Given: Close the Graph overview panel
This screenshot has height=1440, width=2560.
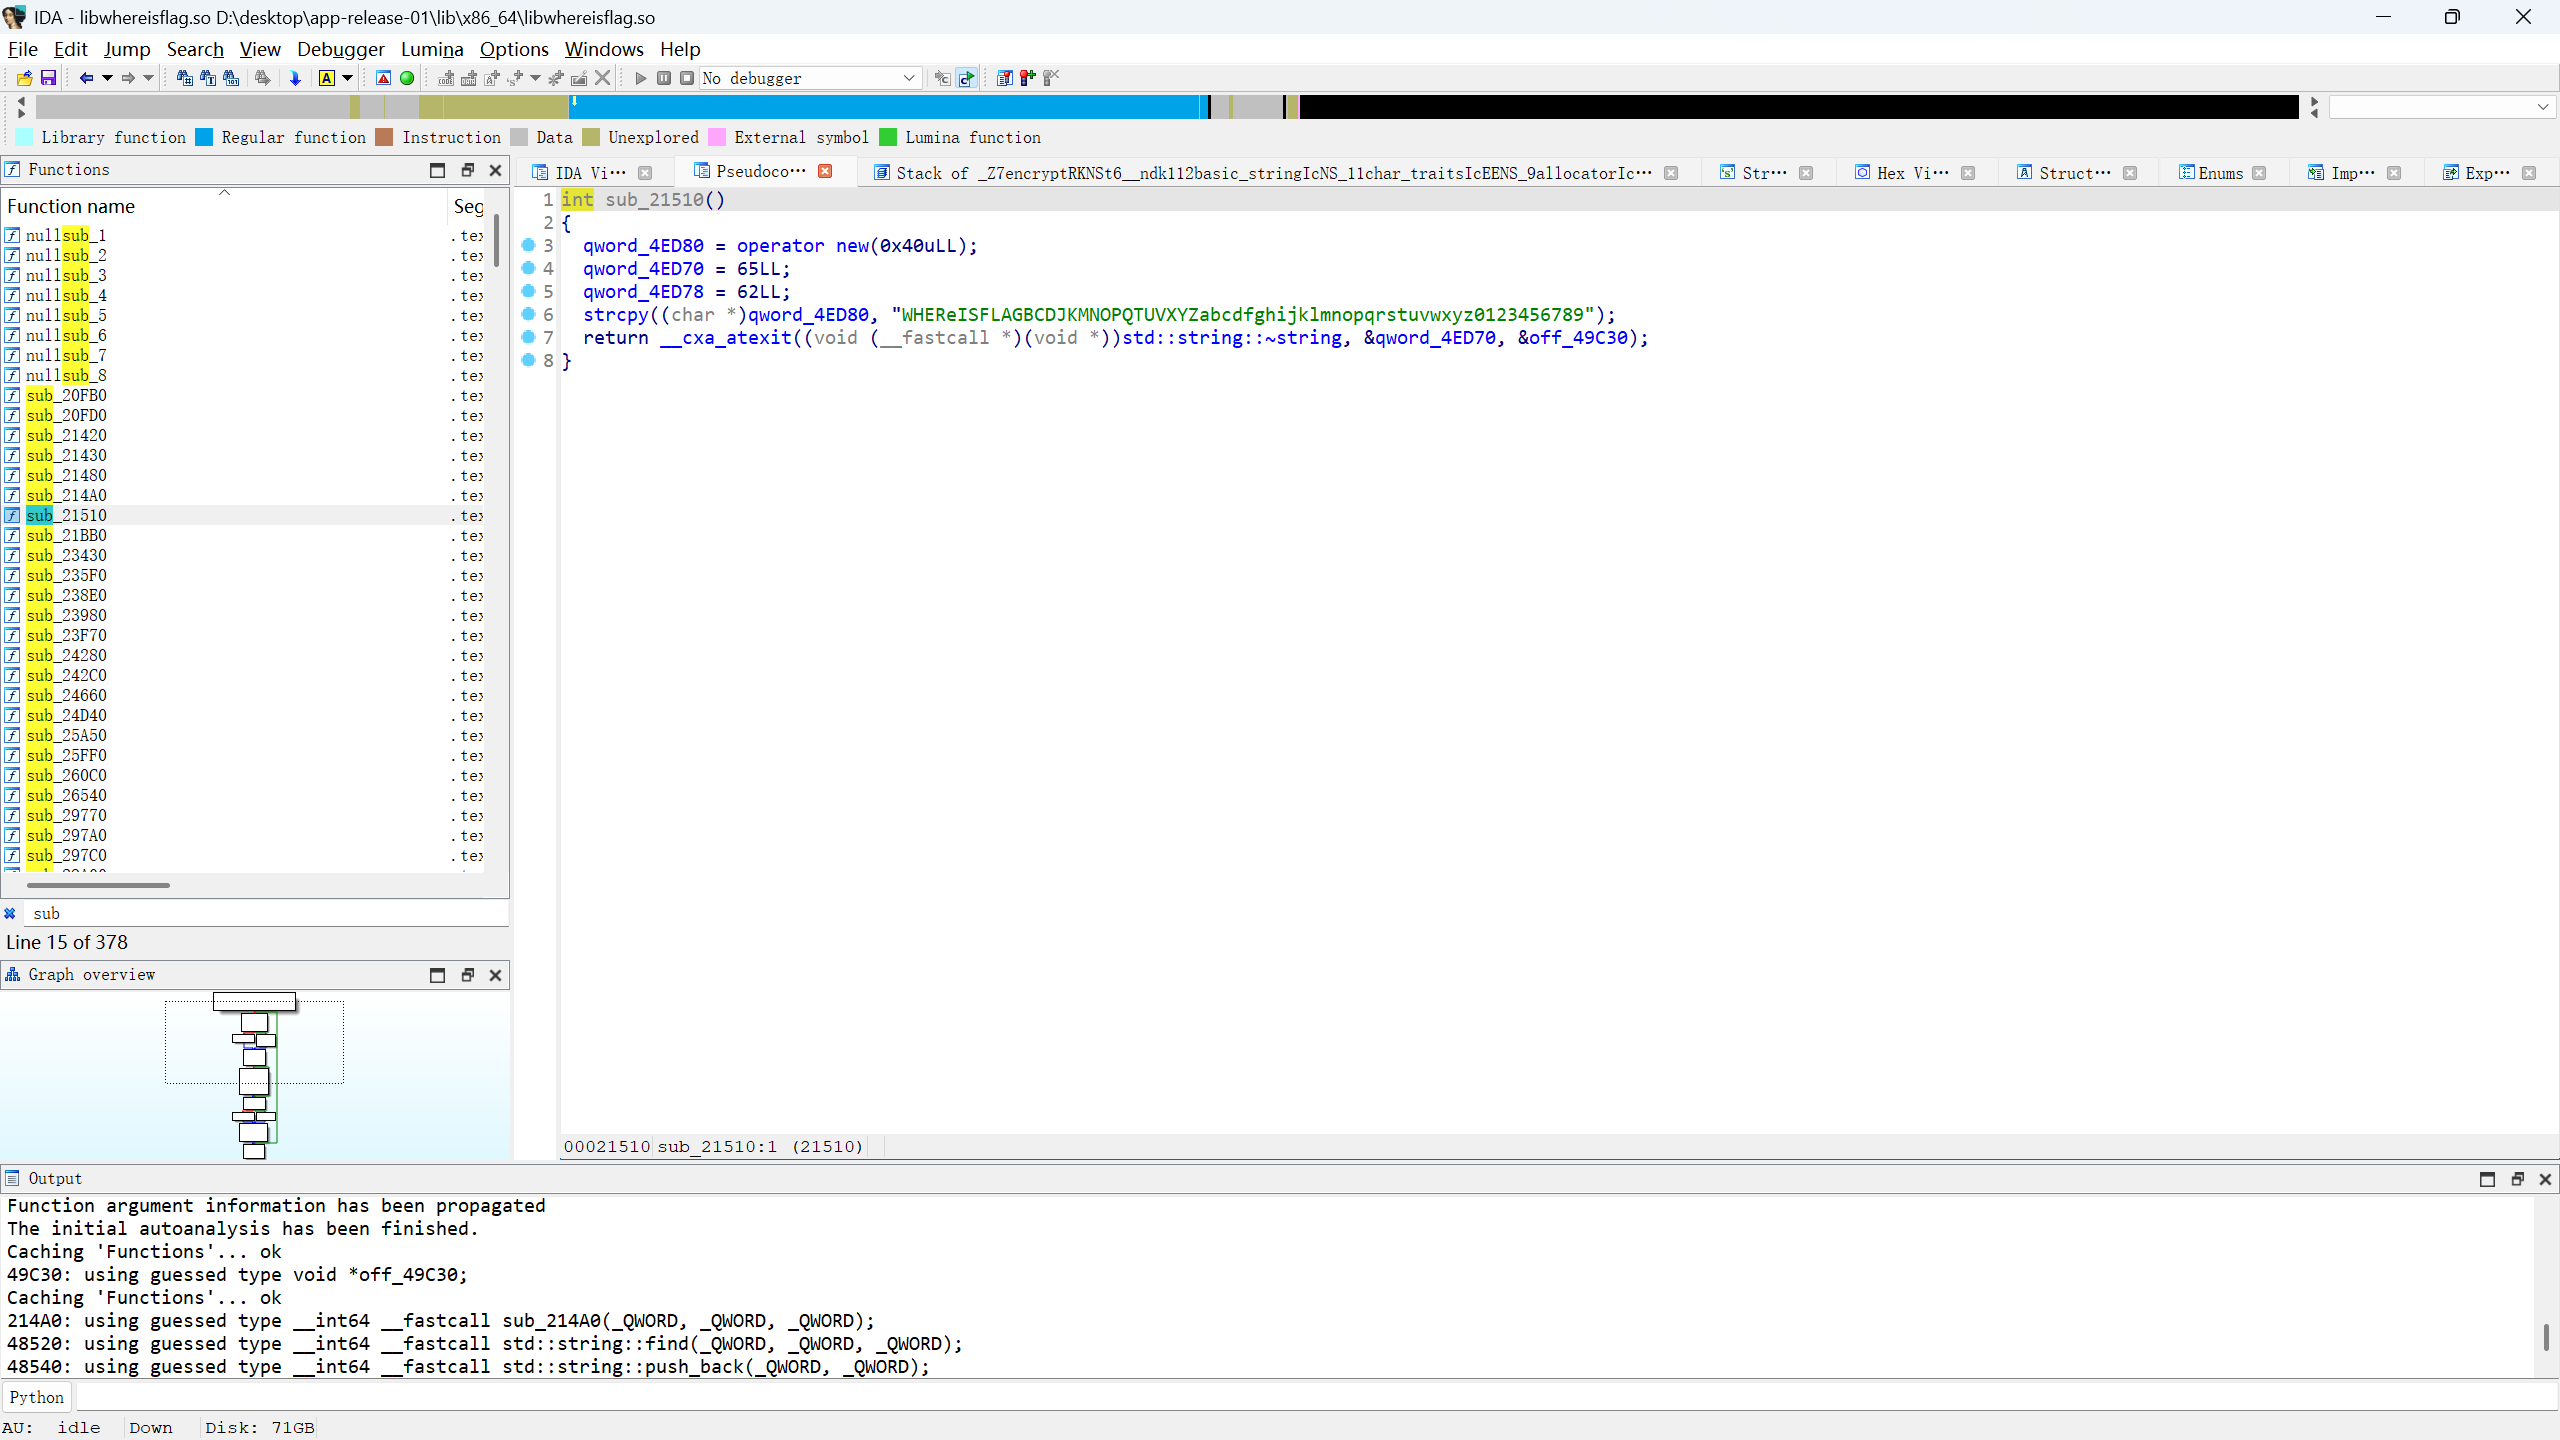Looking at the screenshot, I should tap(495, 975).
